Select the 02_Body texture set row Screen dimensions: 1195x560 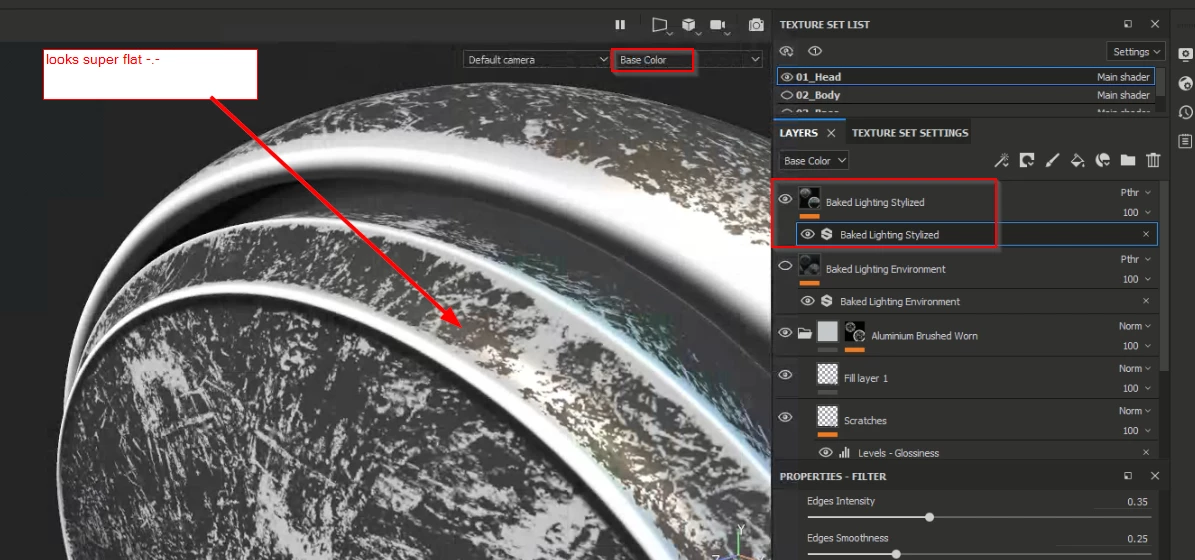[x=966, y=95]
